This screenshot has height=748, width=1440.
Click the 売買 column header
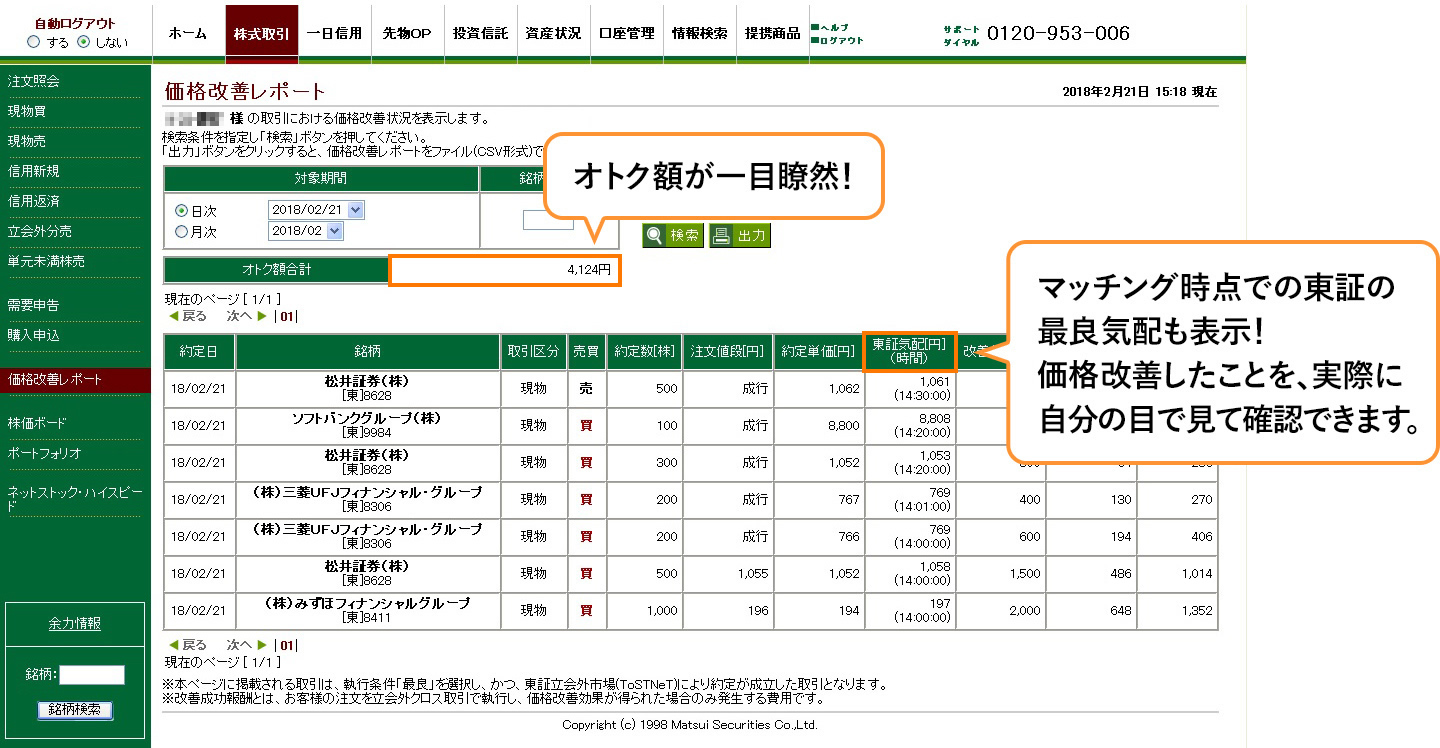pos(586,352)
